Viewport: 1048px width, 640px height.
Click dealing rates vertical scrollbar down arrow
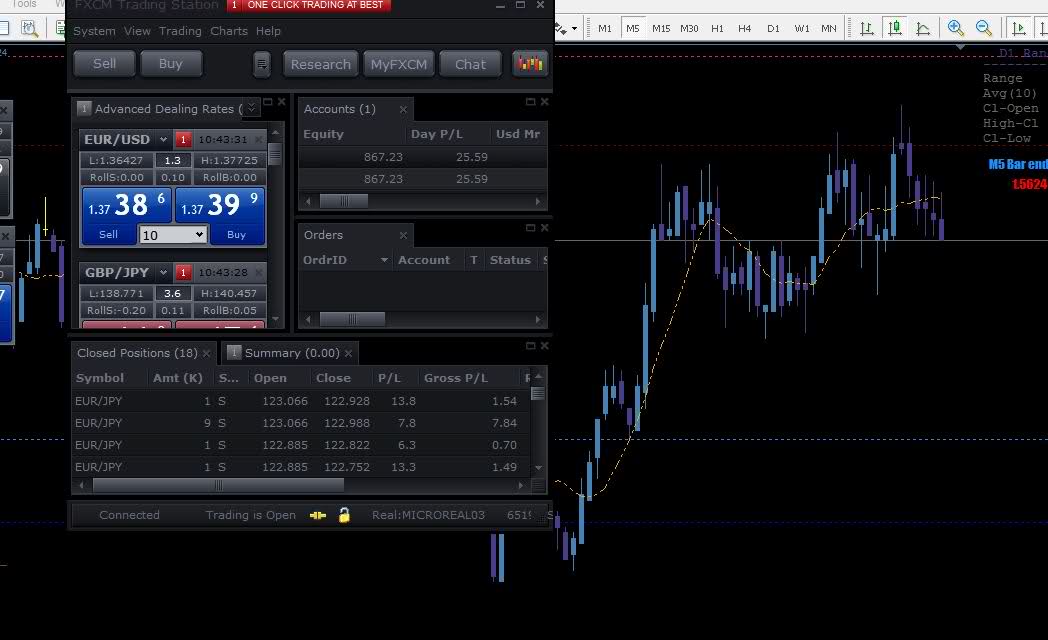[x=275, y=320]
